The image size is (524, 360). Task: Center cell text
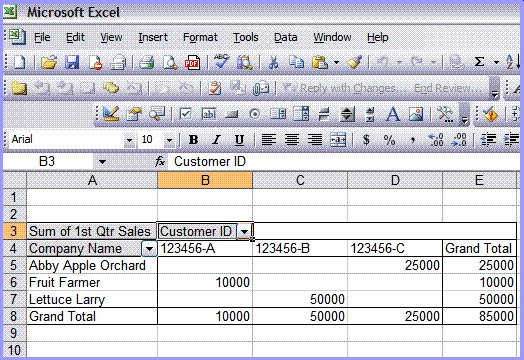(x=292, y=139)
